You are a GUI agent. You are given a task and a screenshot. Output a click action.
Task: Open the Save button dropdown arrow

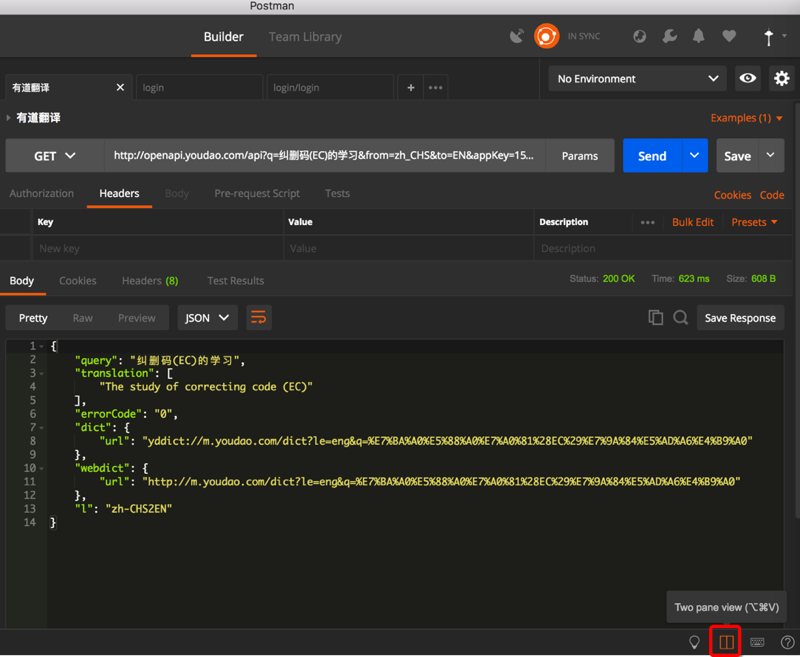(x=771, y=156)
